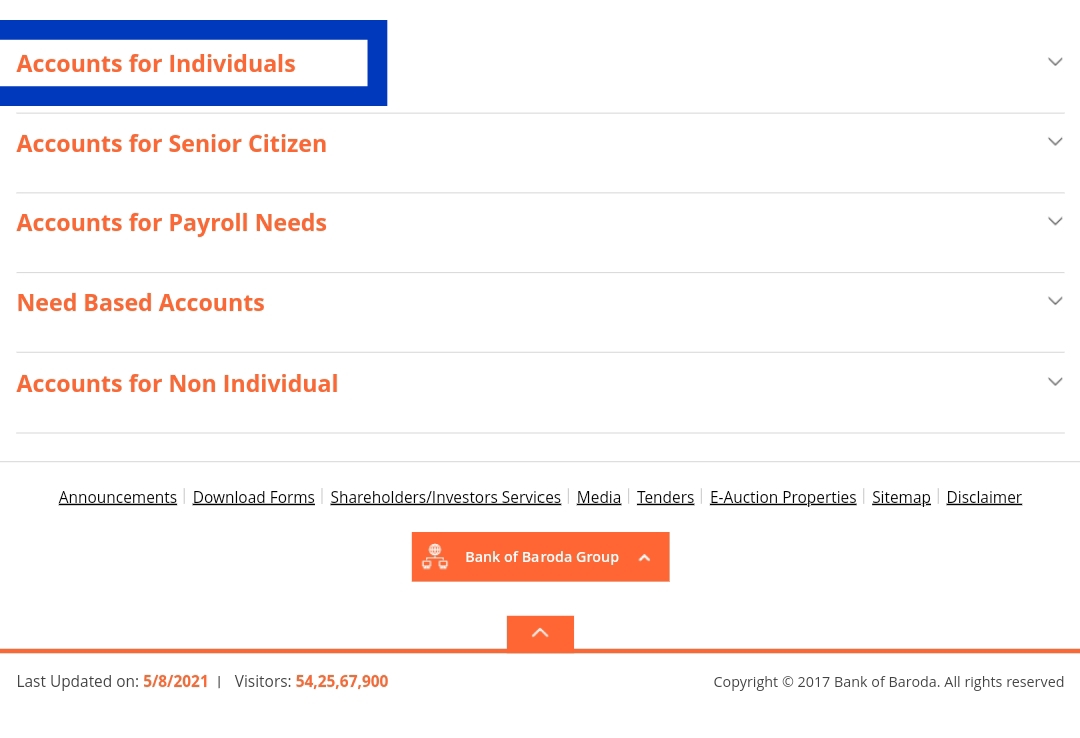Expand the Accounts for Individuals chevron
The image size is (1080, 738).
pyautogui.click(x=1055, y=62)
